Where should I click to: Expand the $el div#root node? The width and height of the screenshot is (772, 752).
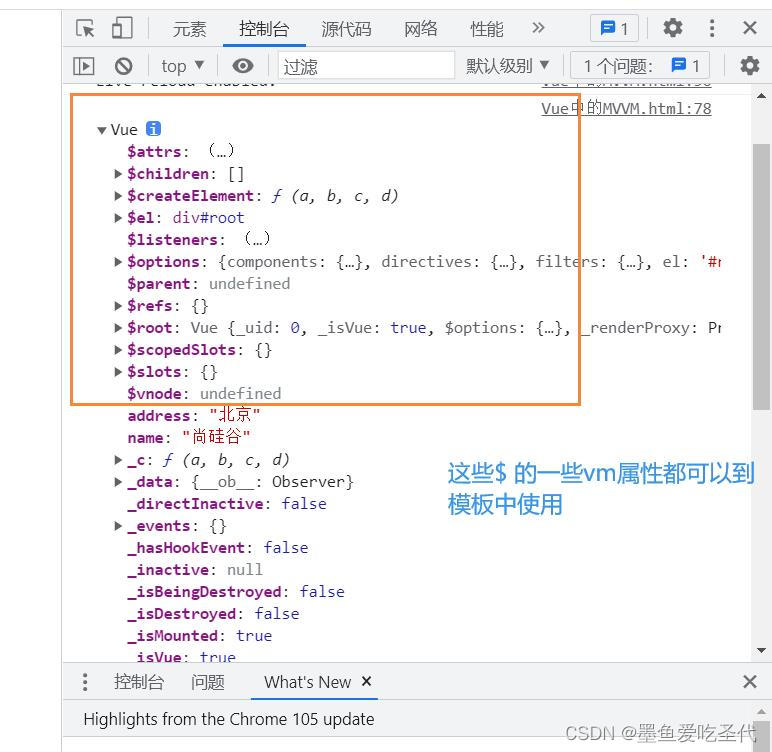pos(118,218)
